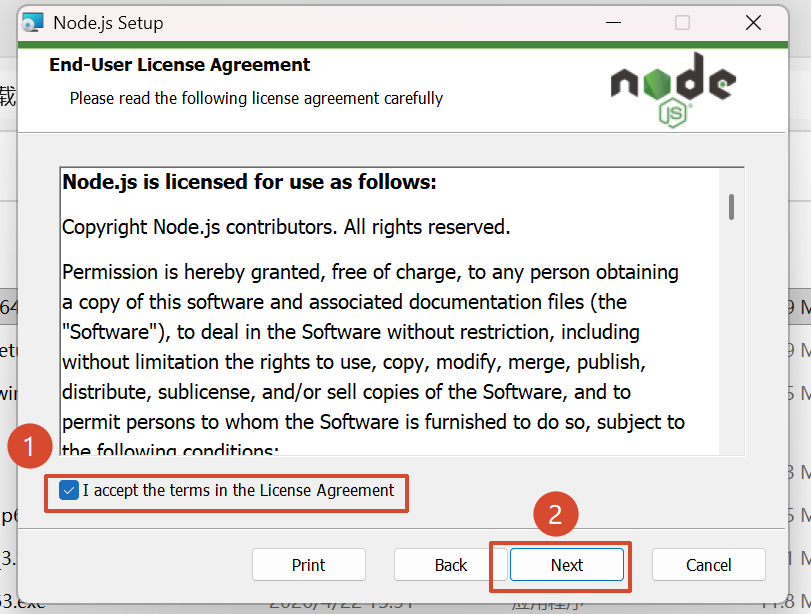The height and width of the screenshot is (614, 811).
Task: Click the greyed-out maximize button
Action: point(682,22)
